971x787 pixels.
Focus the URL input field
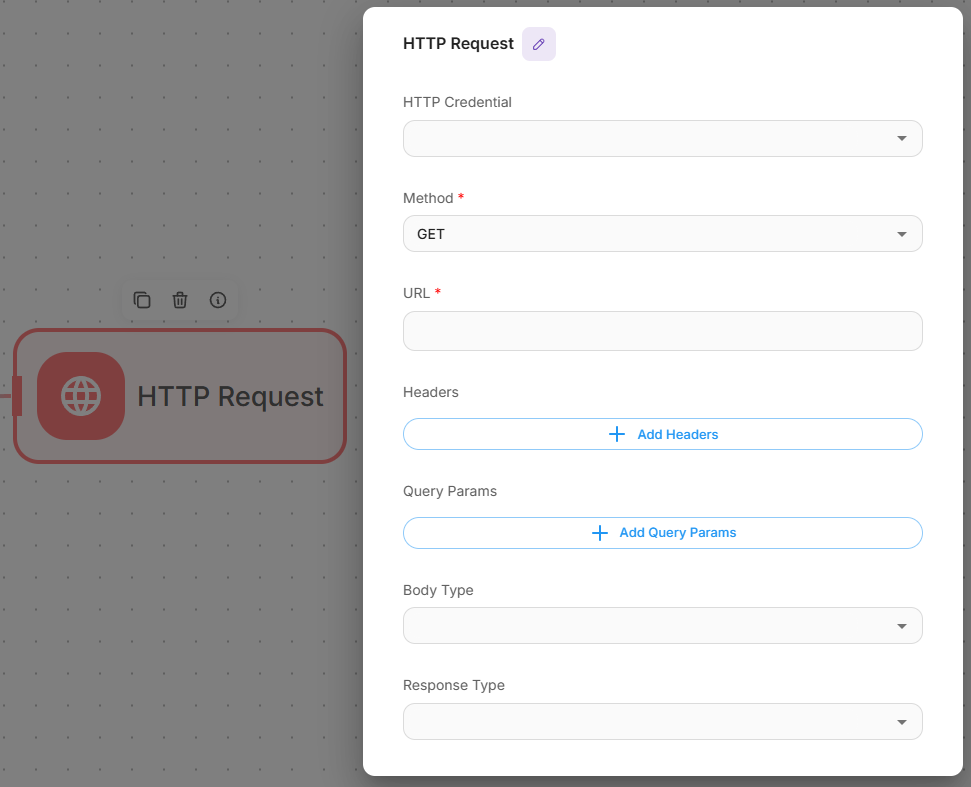(662, 331)
